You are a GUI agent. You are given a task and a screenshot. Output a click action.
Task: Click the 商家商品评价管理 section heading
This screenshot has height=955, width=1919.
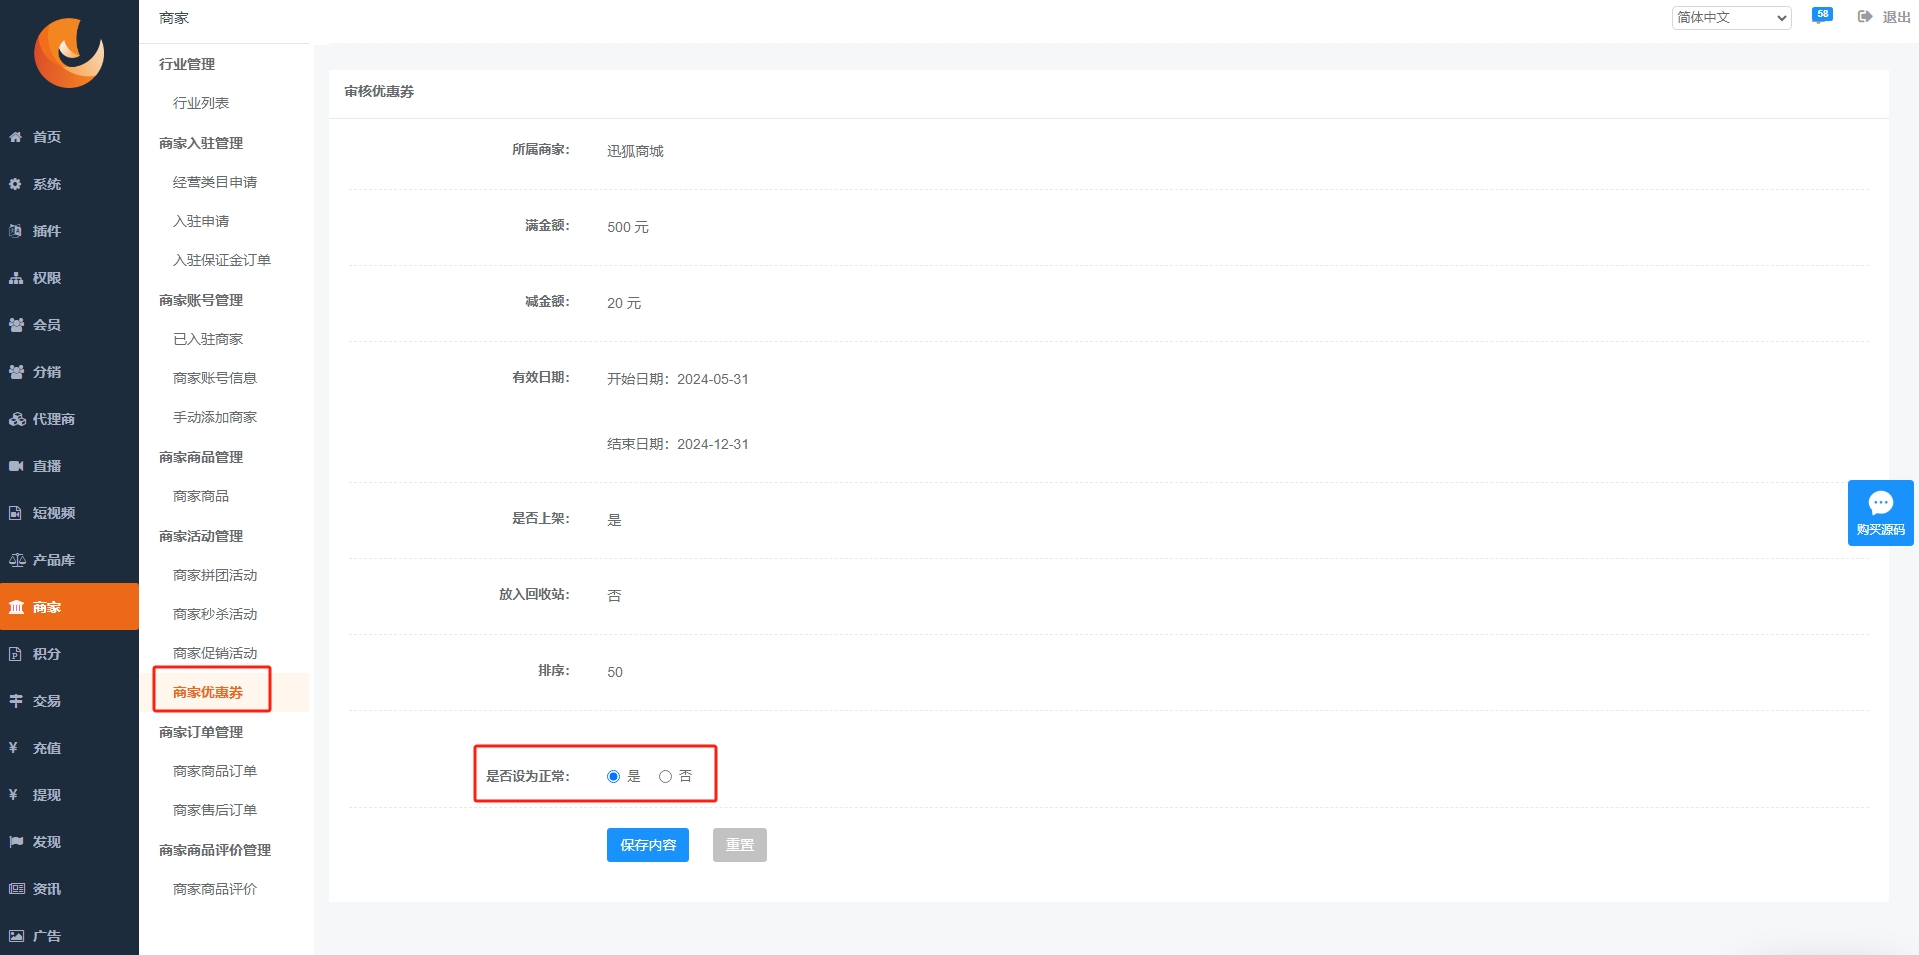[x=215, y=850]
